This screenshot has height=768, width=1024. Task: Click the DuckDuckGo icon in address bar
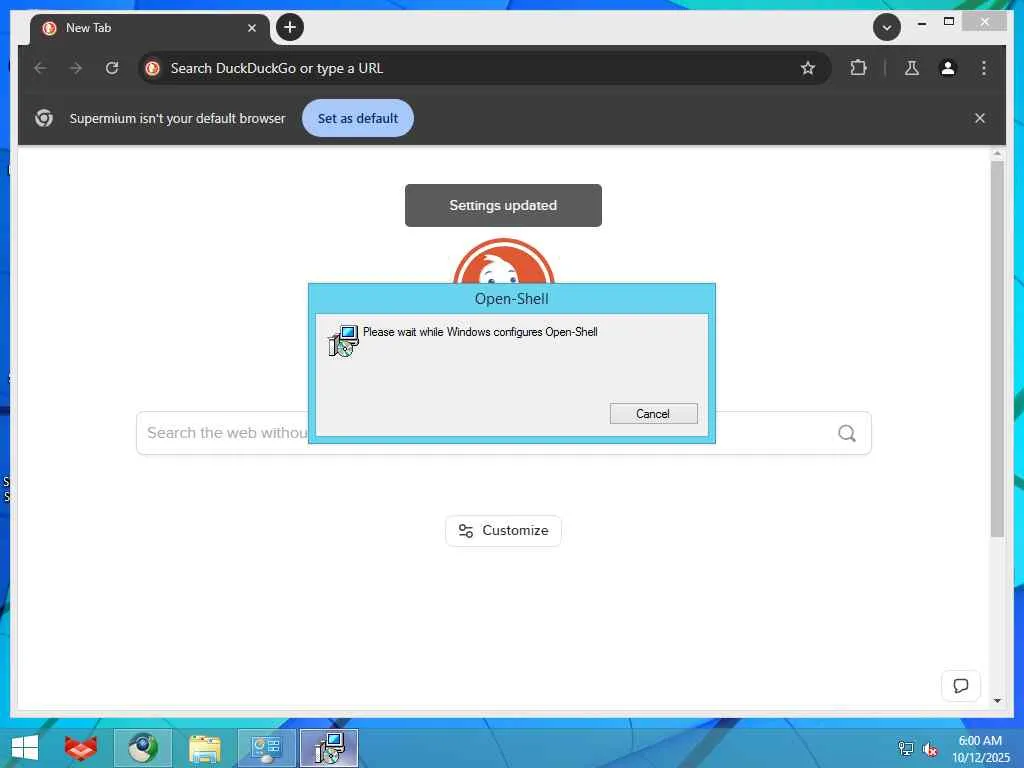153,68
